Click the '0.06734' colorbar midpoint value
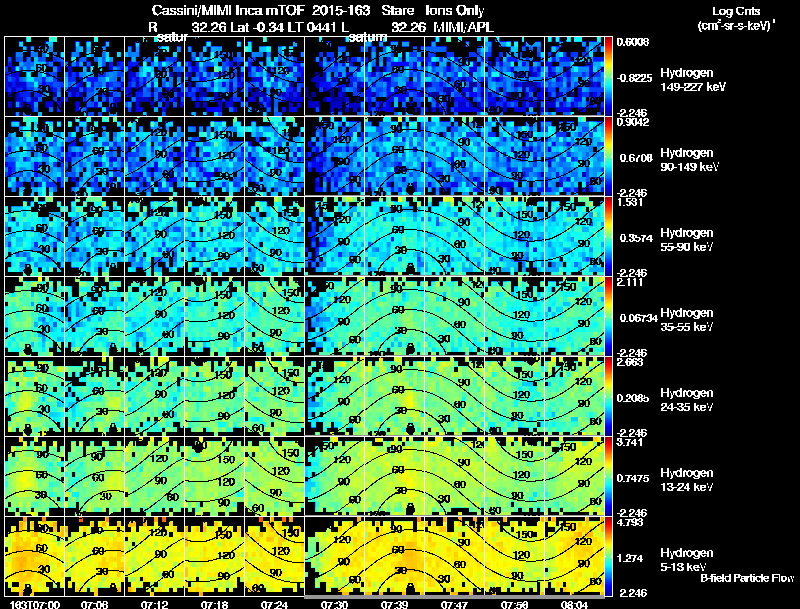Image resolution: width=800 pixels, height=609 pixels. [x=638, y=318]
